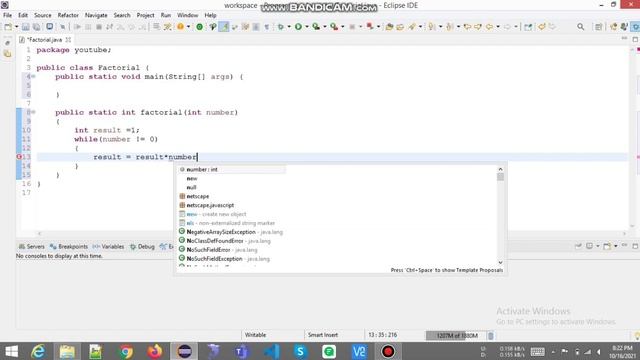
Task: Switch to the Variables view tab
Action: pos(109,247)
